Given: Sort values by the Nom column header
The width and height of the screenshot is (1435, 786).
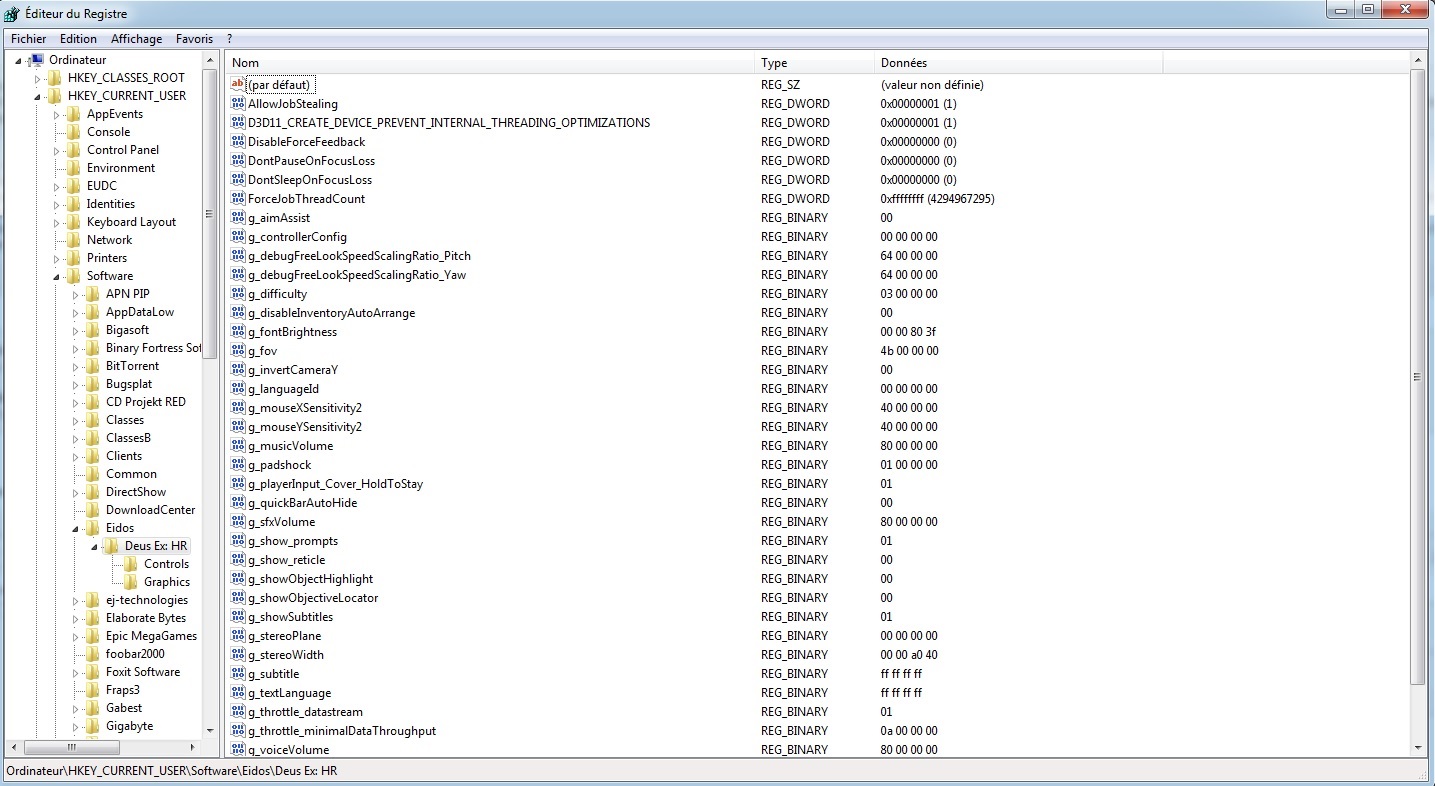Looking at the screenshot, I should (x=490, y=63).
